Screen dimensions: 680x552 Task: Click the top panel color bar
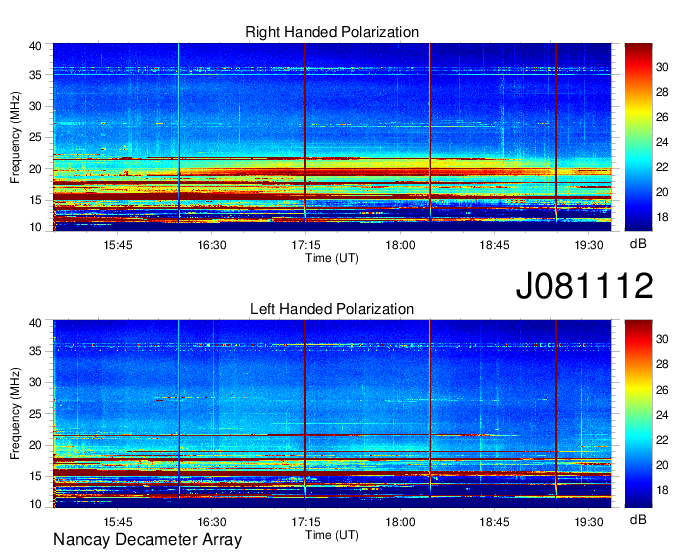[x=638, y=137]
